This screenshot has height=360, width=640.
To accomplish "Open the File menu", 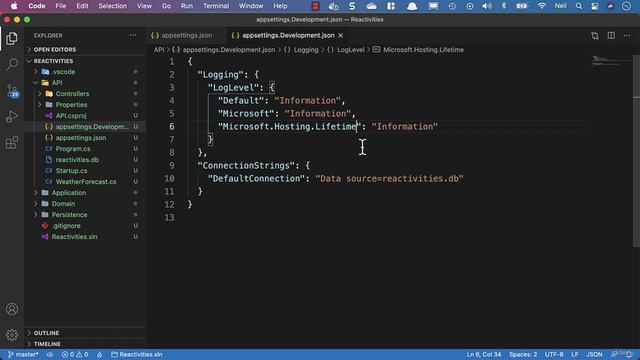I will point(61,6).
